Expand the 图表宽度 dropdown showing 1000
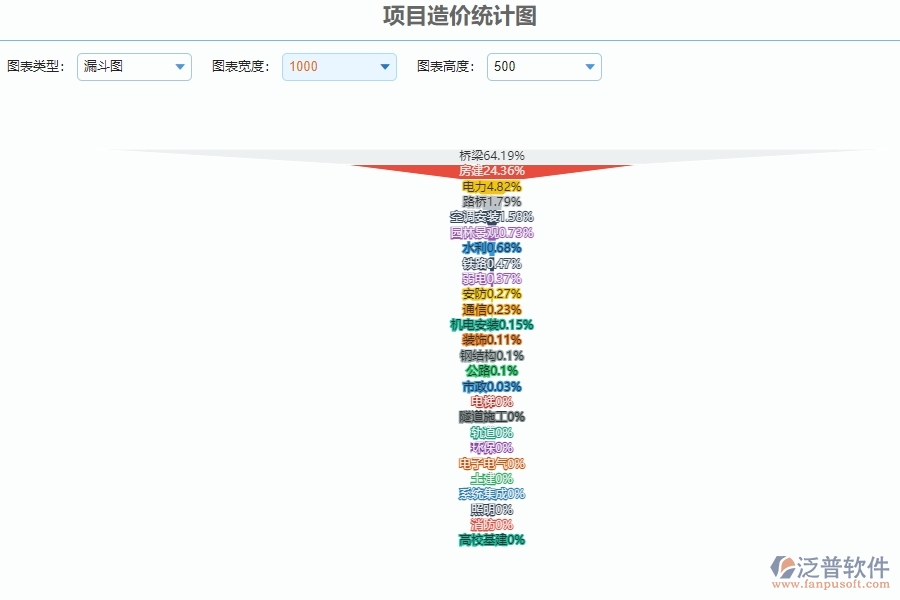Viewport: 900px width, 600px height. coord(384,67)
